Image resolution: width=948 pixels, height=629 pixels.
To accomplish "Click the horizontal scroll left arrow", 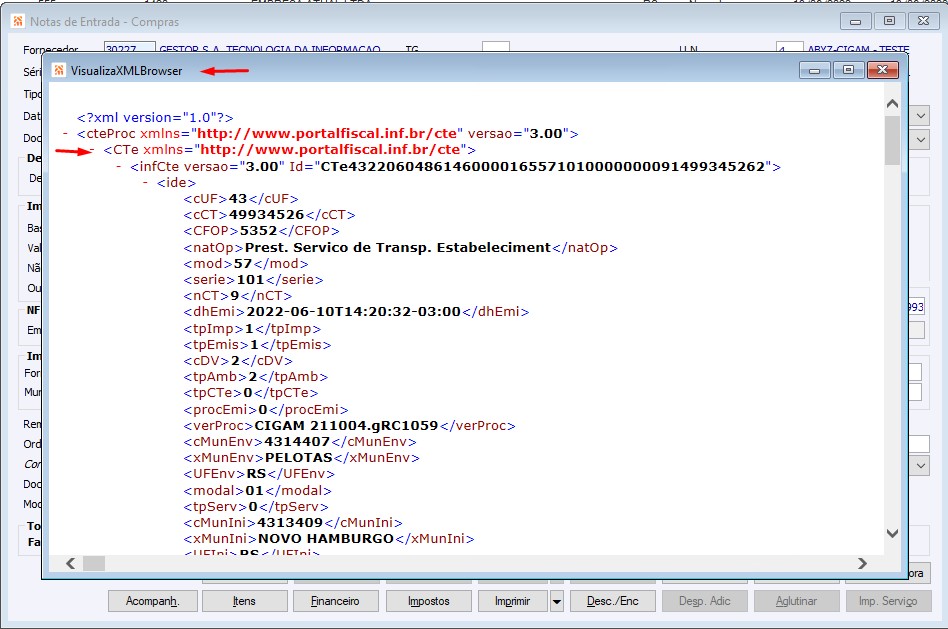I will (71, 563).
